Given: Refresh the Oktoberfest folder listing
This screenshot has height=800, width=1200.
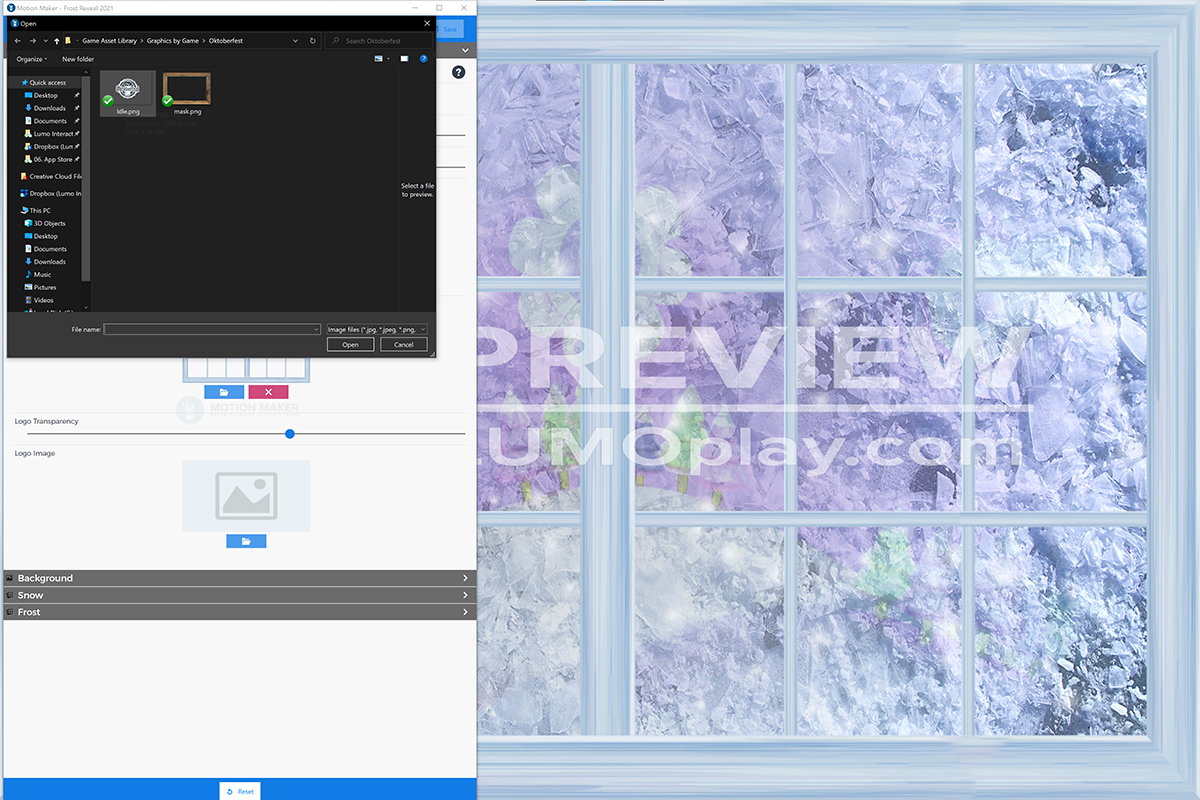Looking at the screenshot, I should pos(313,41).
